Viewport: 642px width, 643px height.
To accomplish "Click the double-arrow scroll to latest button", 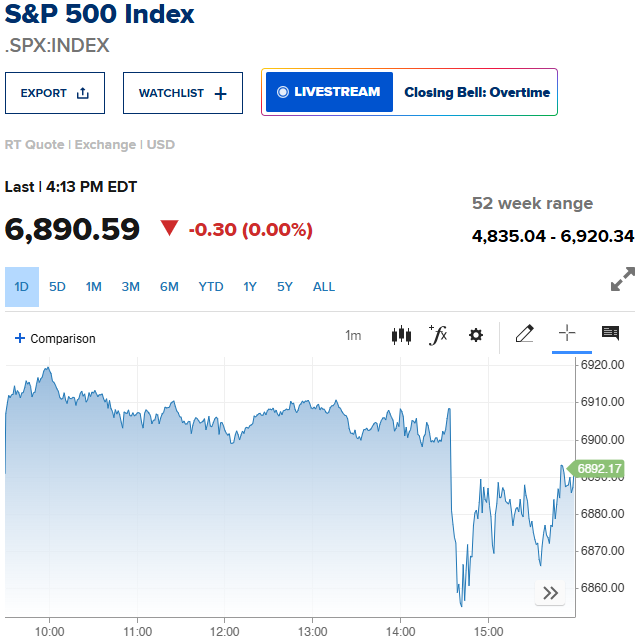I will pos(550,593).
